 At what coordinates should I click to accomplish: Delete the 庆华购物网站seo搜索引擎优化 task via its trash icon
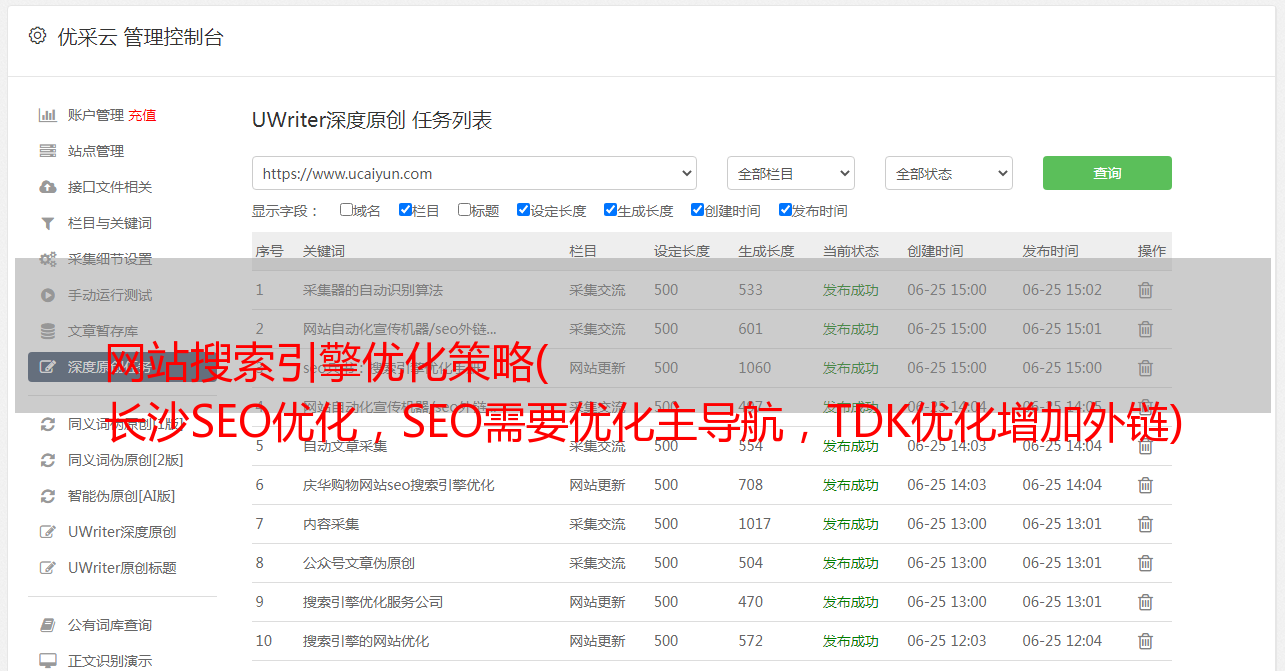1146,485
